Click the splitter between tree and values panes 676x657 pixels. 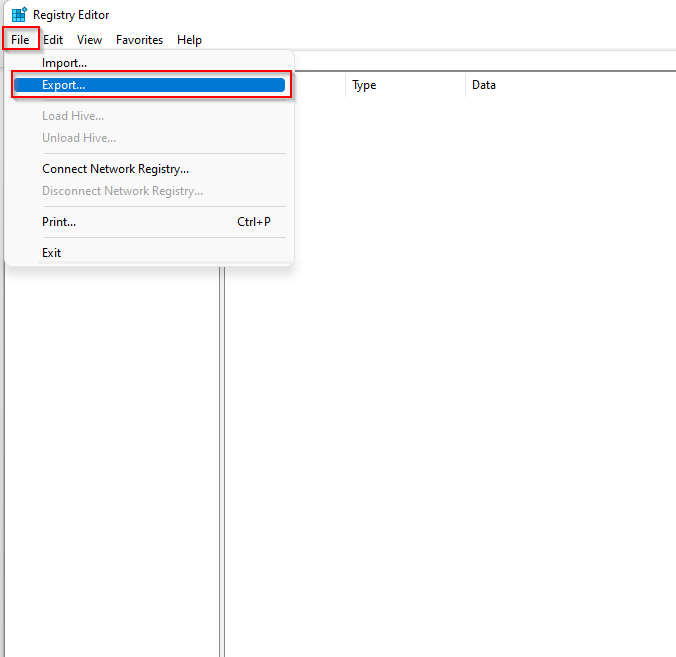point(222,450)
